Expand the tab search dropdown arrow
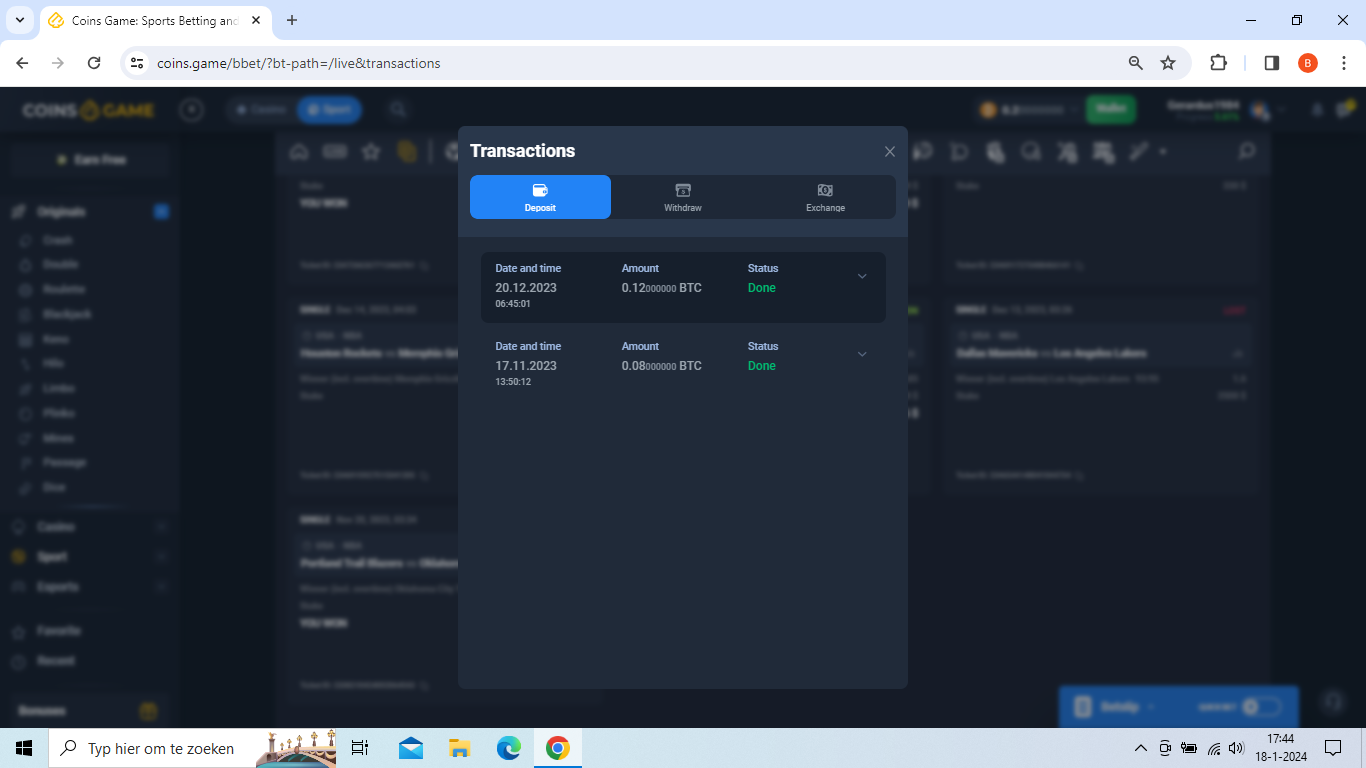The image size is (1366, 768). click(x=19, y=20)
